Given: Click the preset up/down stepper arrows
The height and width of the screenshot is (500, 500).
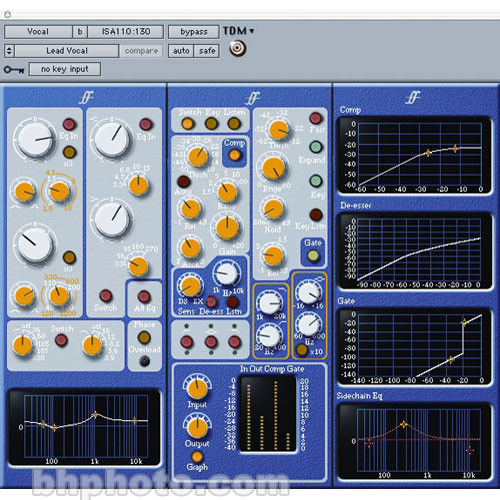Looking at the screenshot, I should point(9,51).
